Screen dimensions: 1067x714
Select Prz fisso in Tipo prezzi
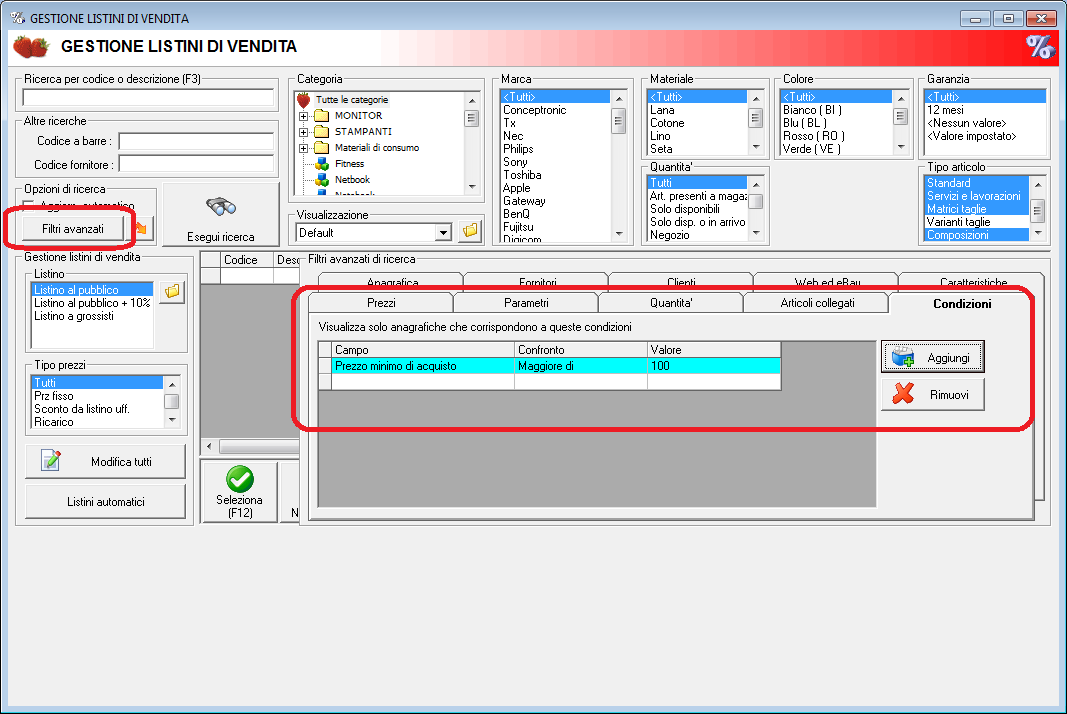(54, 395)
